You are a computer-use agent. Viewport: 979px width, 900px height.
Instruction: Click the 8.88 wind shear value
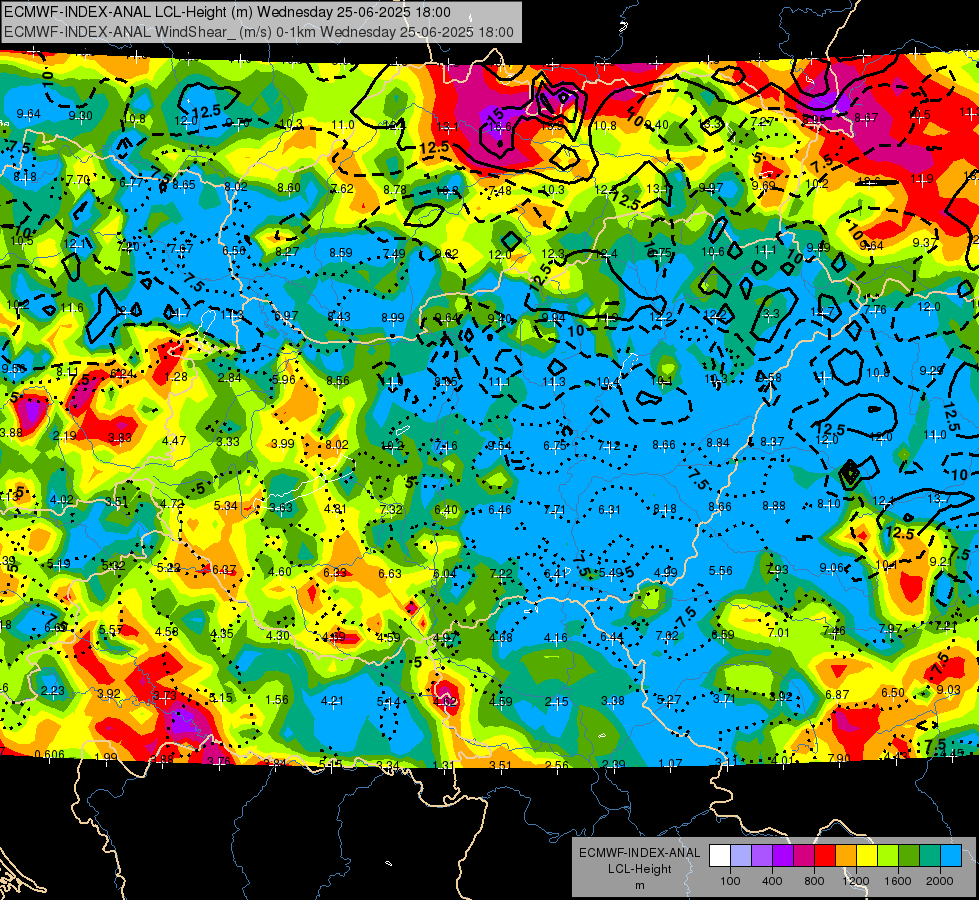774,505
